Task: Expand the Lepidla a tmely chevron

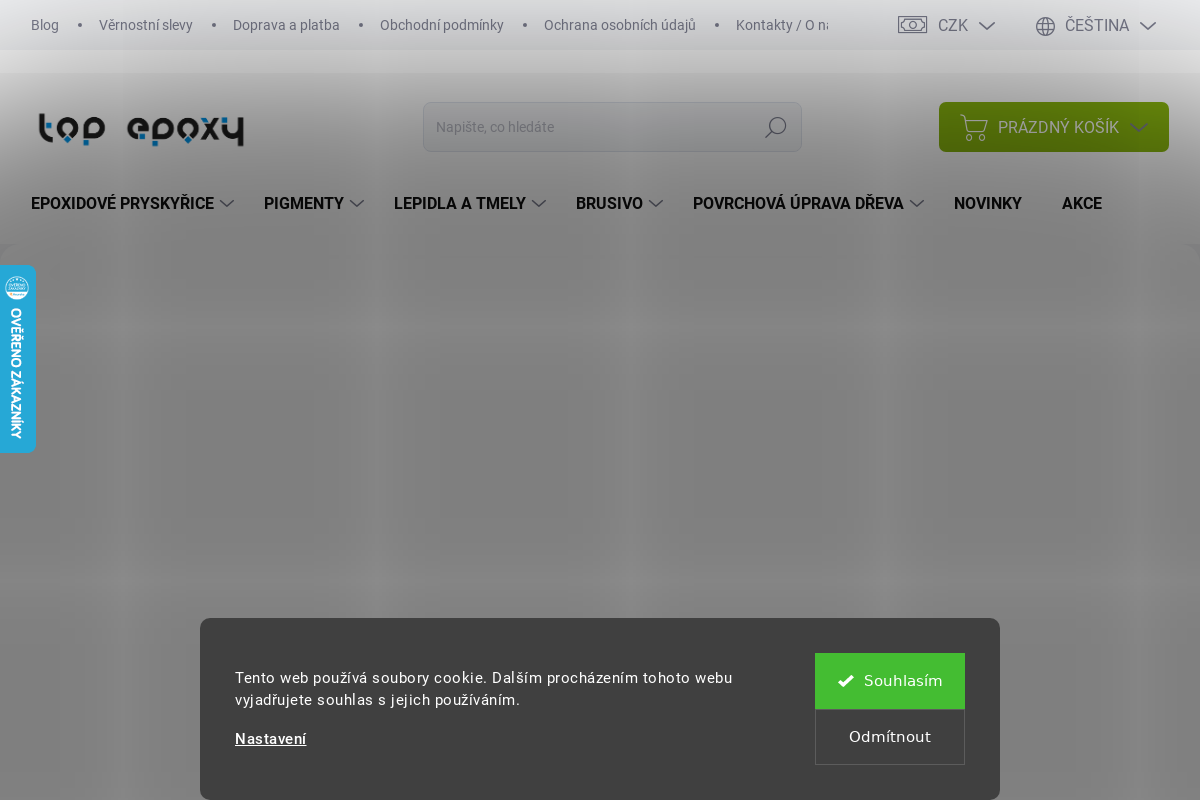Action: point(539,204)
